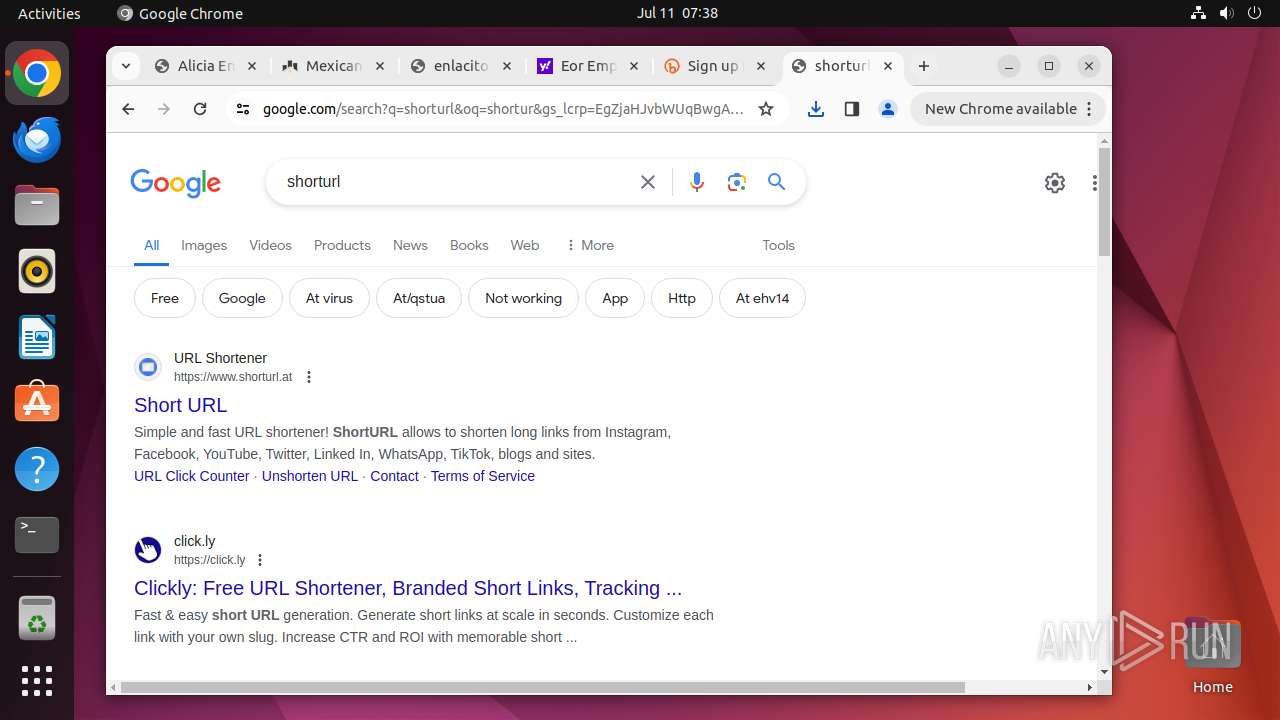Screen dimensions: 1280x720
Task: Open Help from the dock
Action: pos(37,469)
